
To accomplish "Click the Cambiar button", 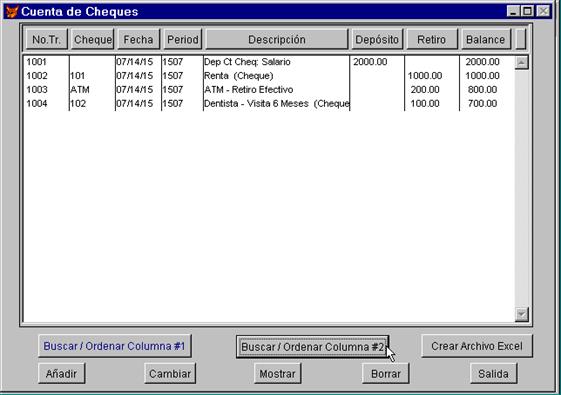I will [170, 374].
